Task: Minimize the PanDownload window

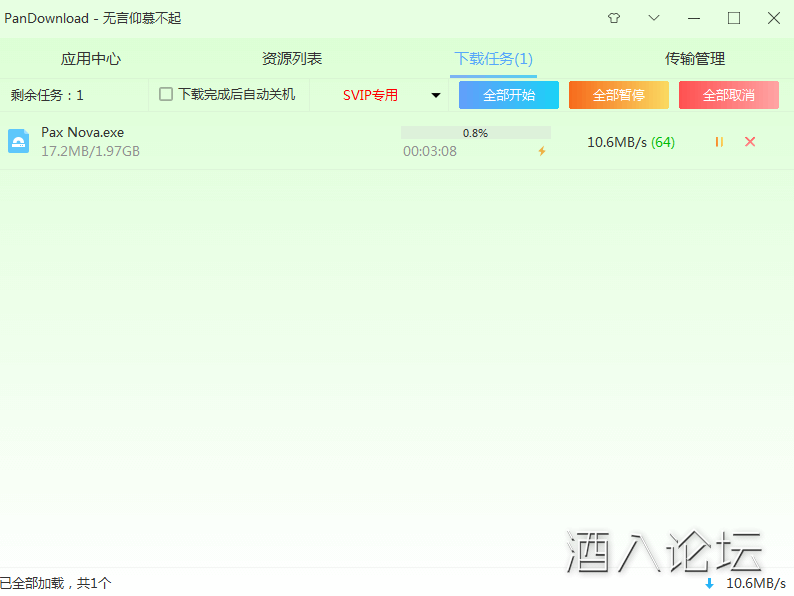Action: [x=694, y=18]
